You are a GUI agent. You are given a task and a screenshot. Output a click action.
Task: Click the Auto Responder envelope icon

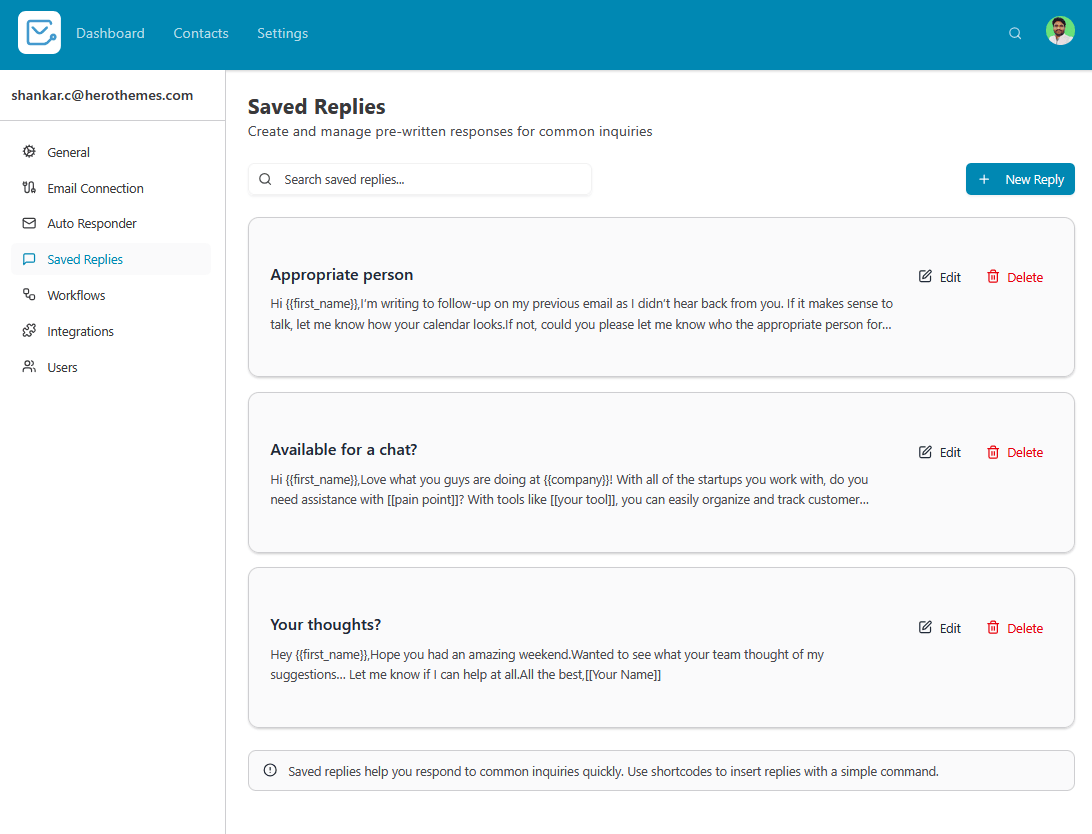[x=29, y=223]
